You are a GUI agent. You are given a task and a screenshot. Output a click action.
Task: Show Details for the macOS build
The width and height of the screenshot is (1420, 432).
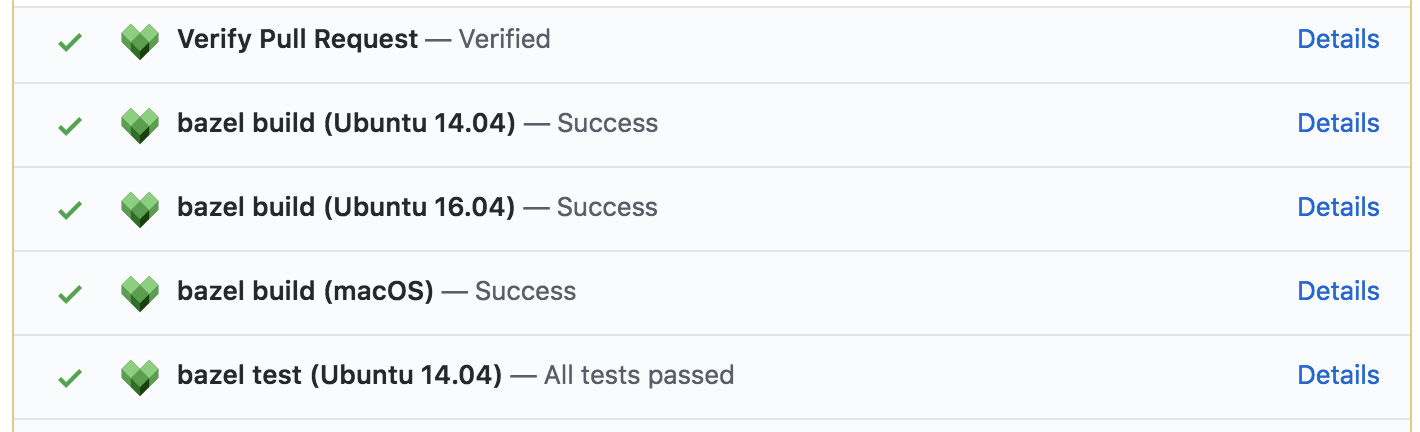pos(1338,291)
